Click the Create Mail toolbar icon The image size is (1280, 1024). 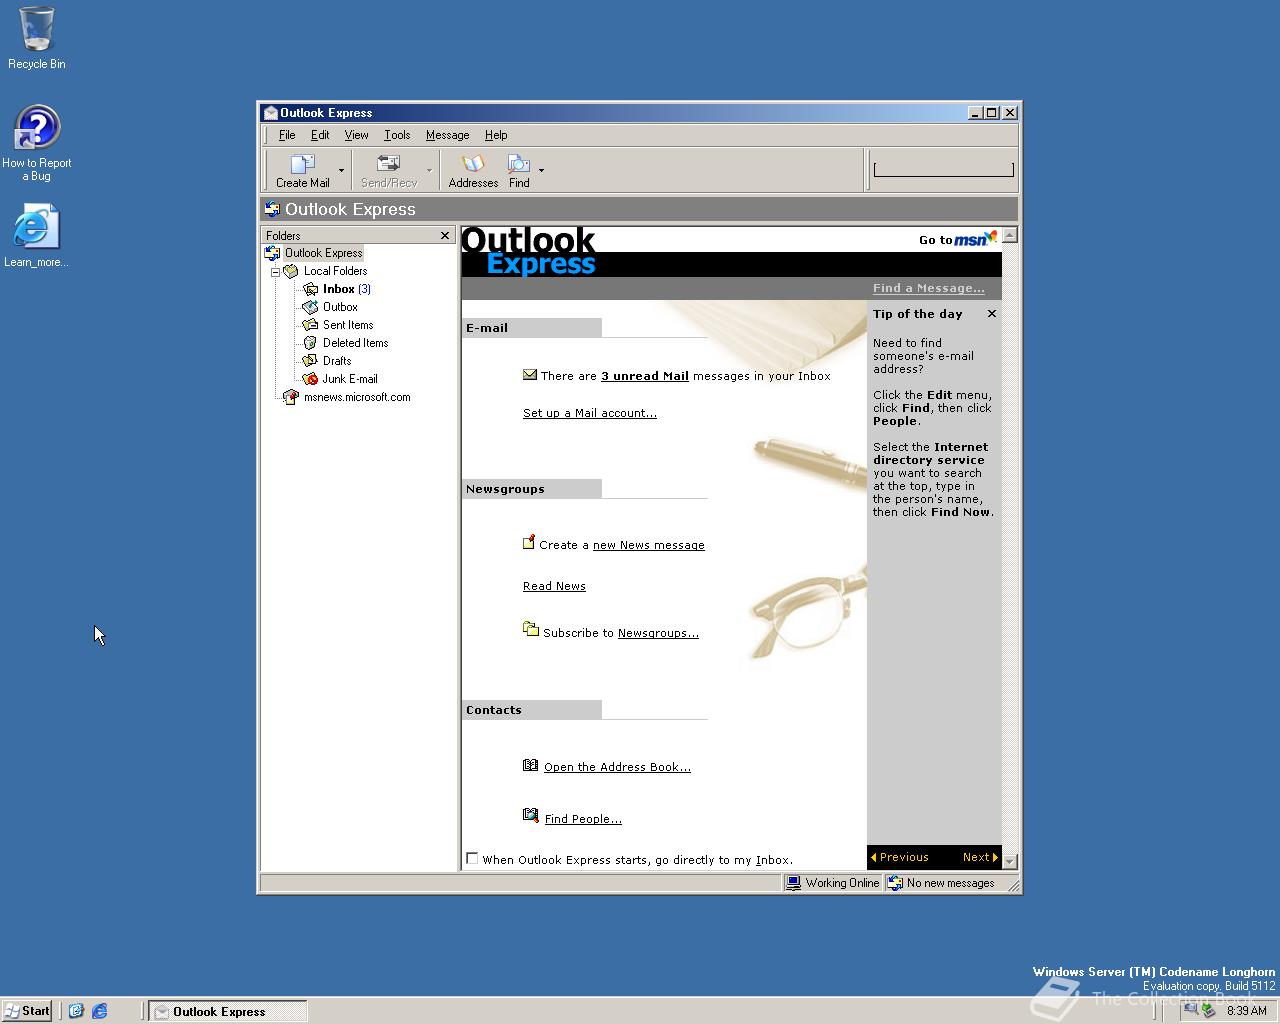[303, 163]
